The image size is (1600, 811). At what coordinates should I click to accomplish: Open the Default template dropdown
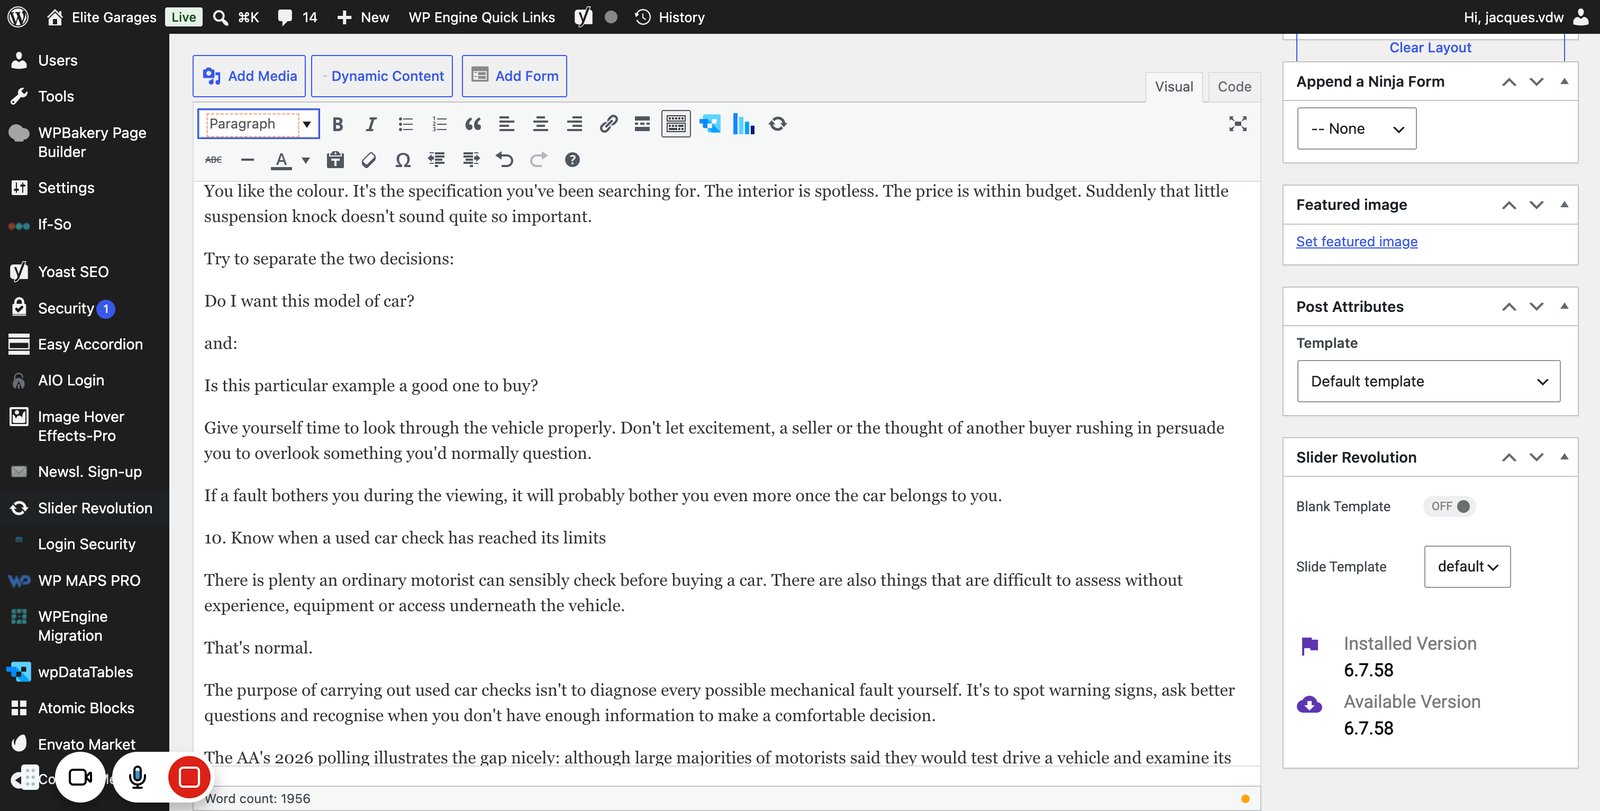coord(1428,381)
